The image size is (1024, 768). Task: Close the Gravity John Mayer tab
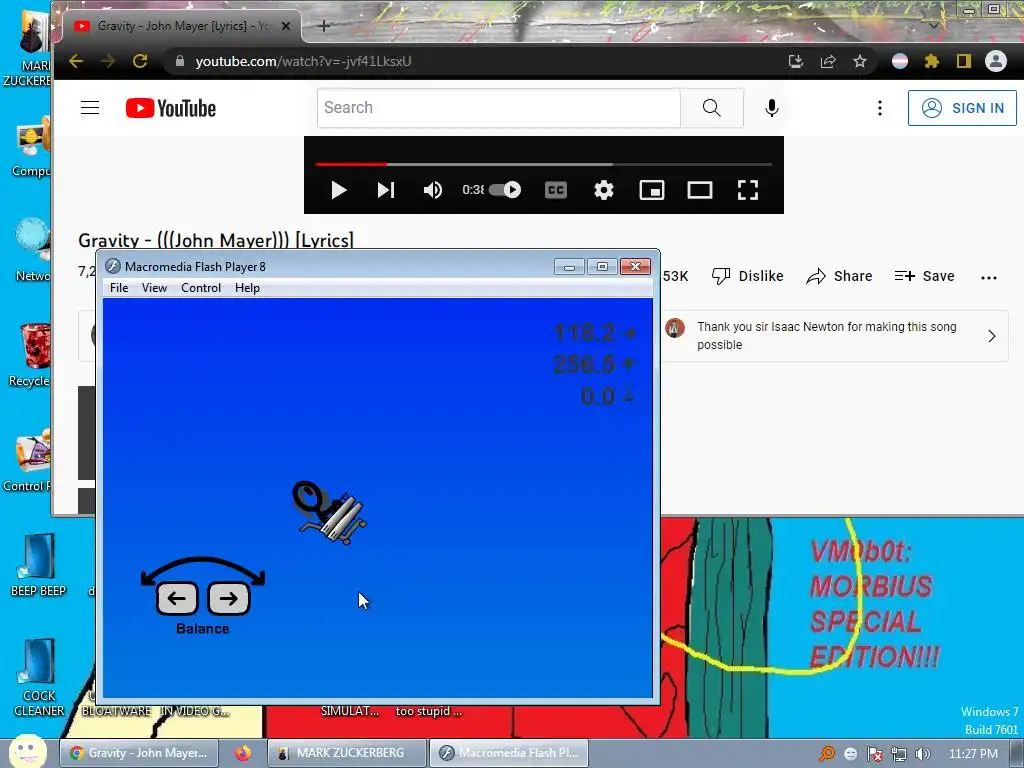[286, 26]
